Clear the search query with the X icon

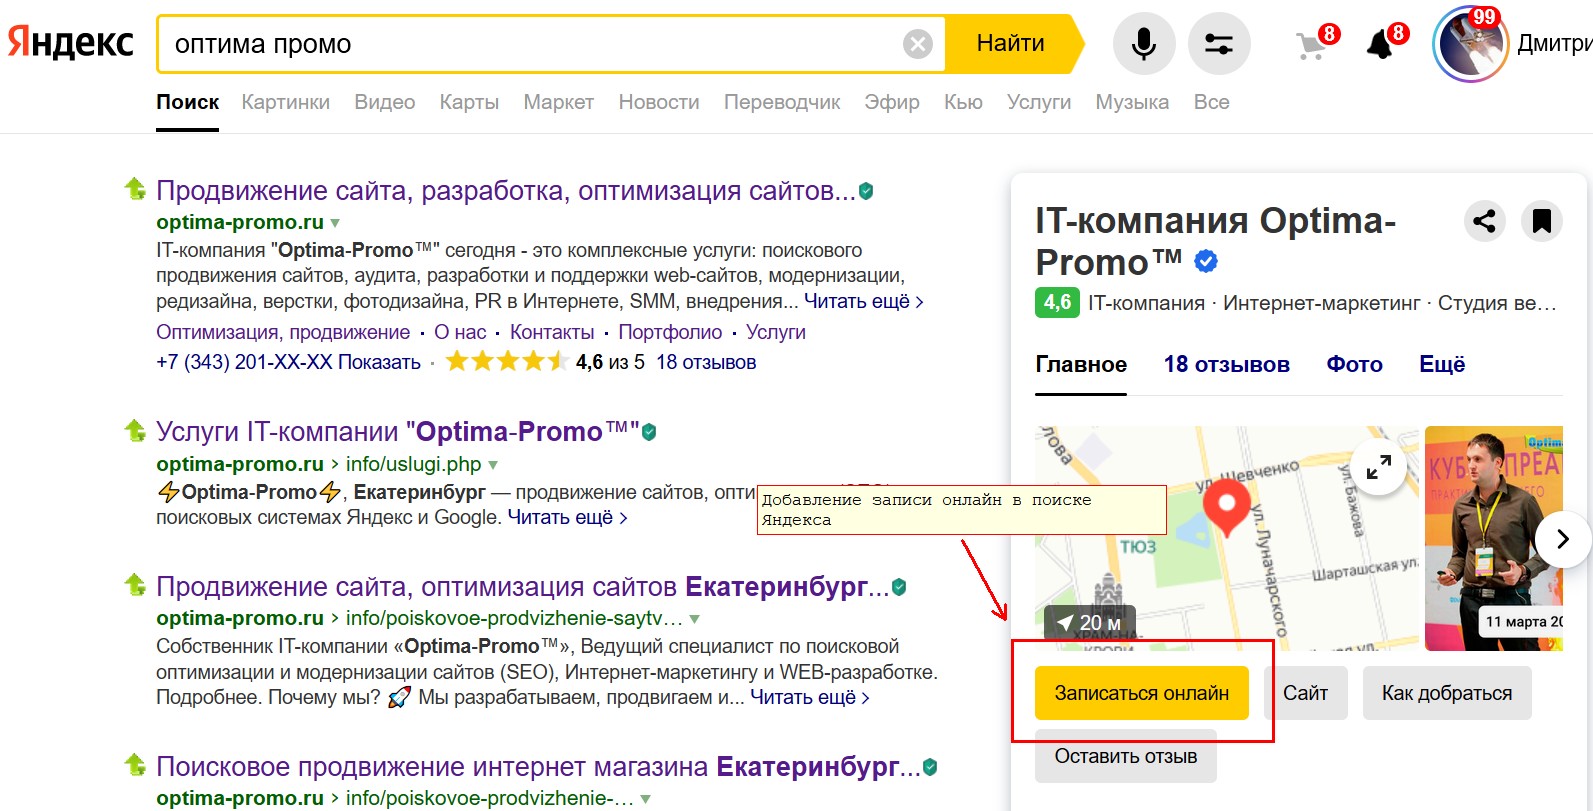tap(917, 44)
